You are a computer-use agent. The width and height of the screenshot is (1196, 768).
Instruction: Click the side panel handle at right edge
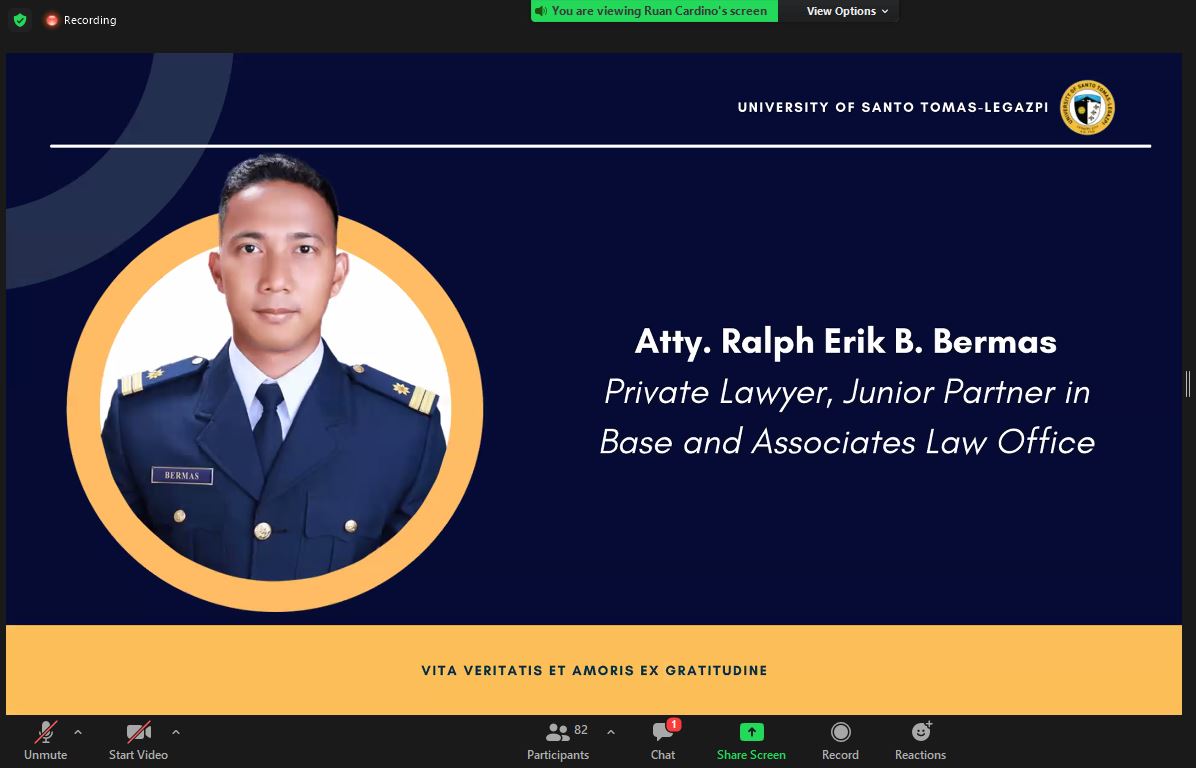tap(1188, 383)
